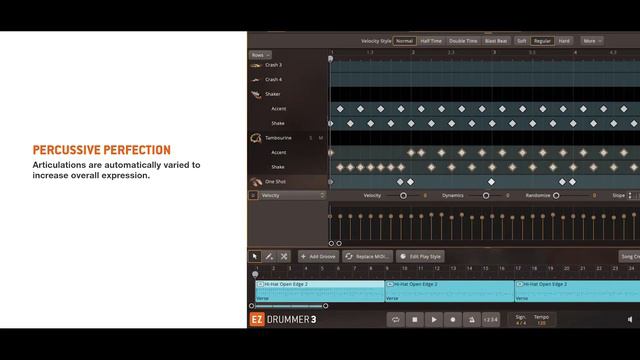Select the Hi-Hat Open Edge 2 block at bar 17
Screen dimensions: 640x360
[577, 291]
